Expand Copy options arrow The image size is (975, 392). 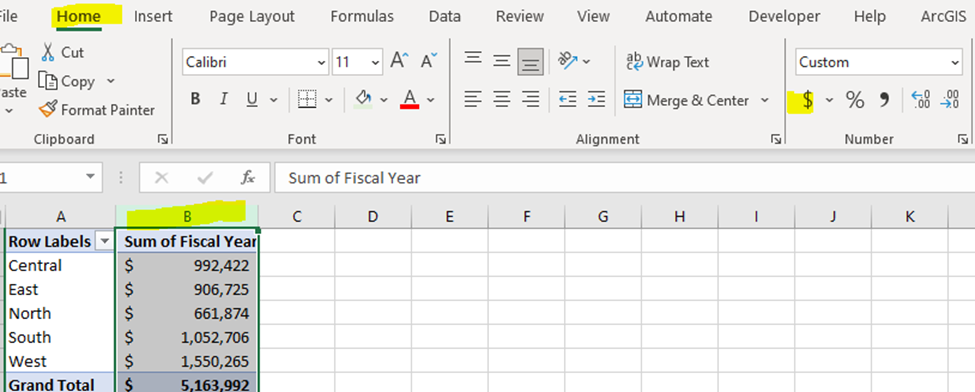(111, 81)
